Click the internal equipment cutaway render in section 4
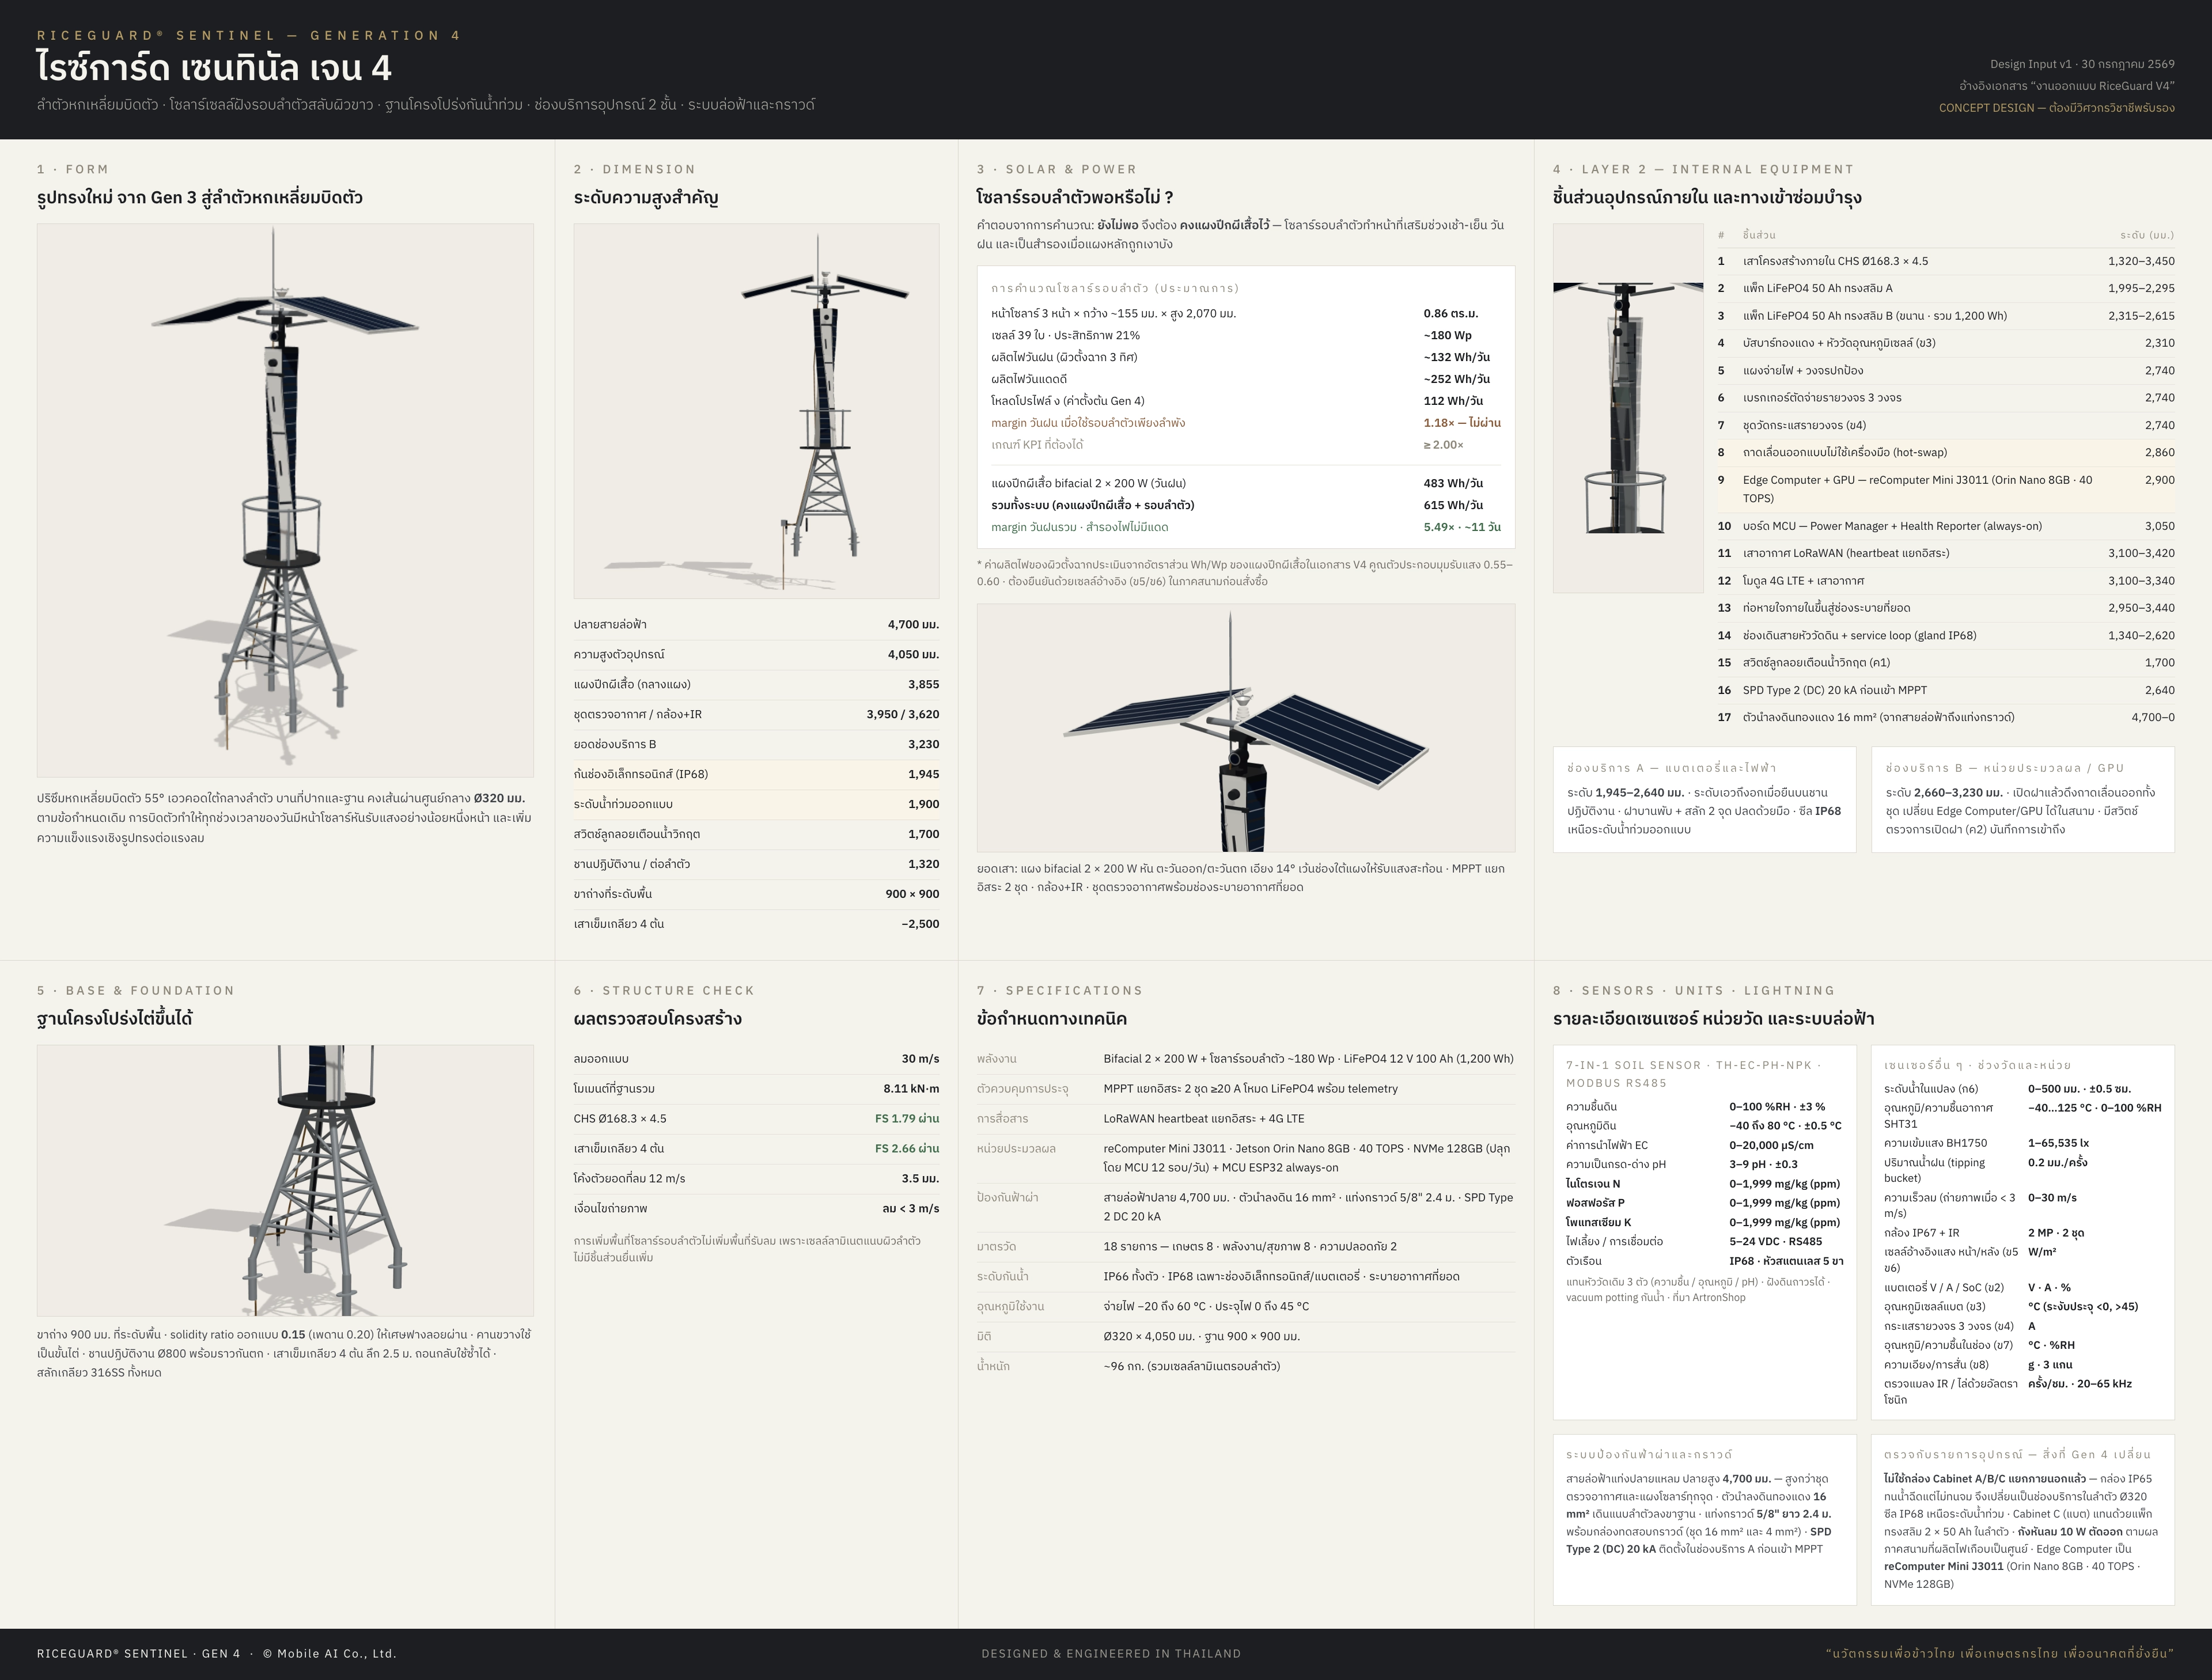The width and height of the screenshot is (2212, 1680). point(1628,408)
